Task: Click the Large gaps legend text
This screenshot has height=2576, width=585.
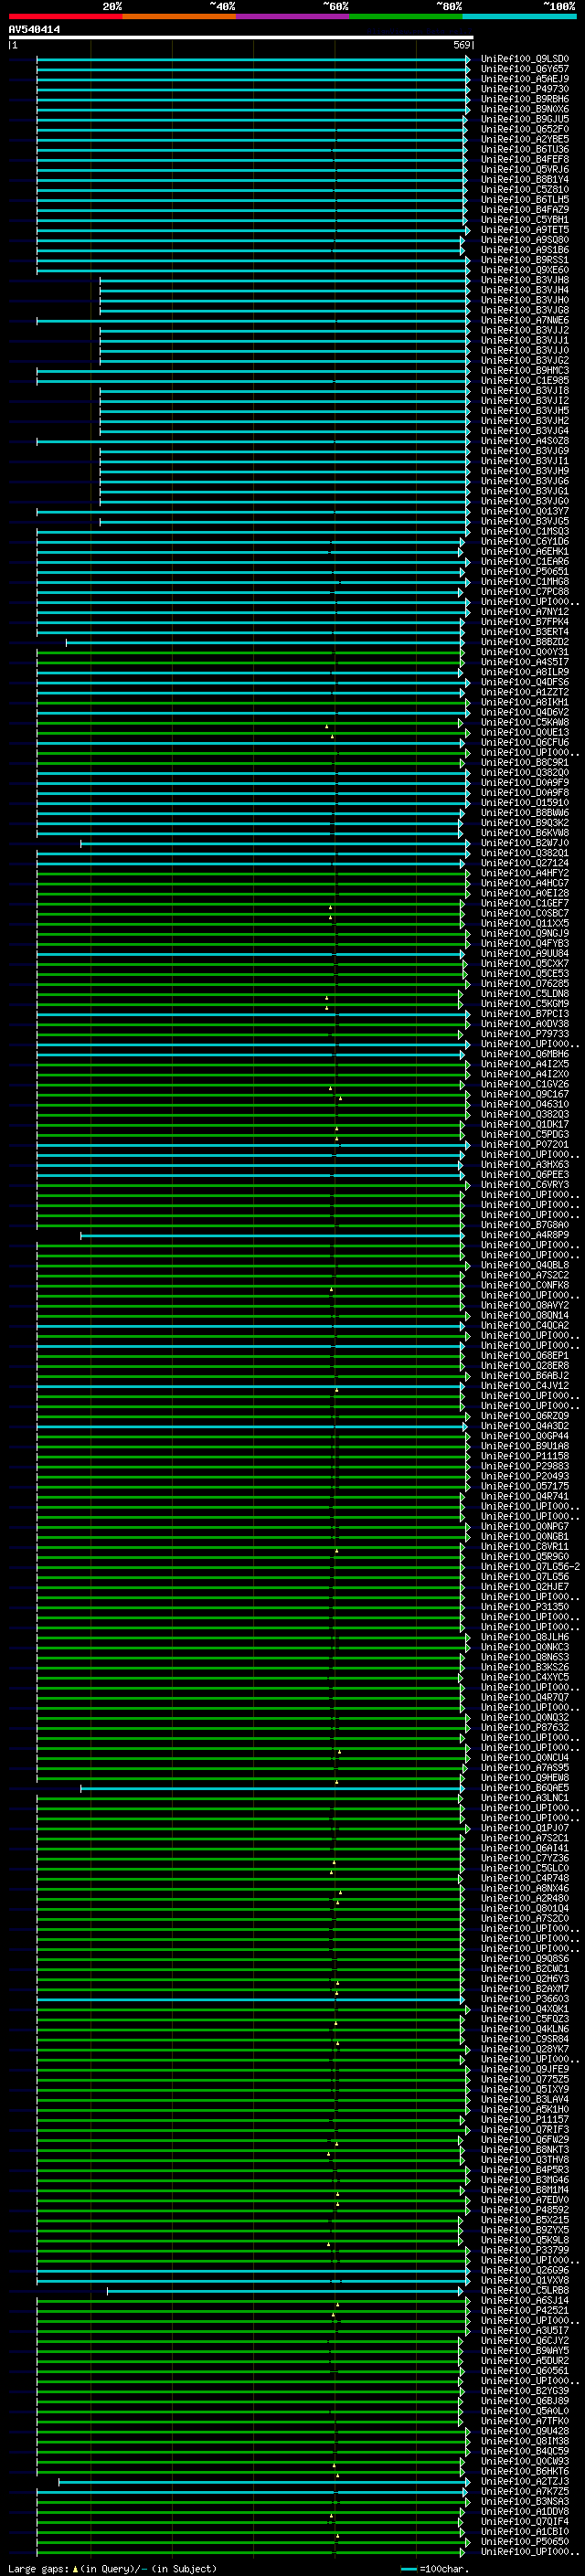Action: point(38,2568)
